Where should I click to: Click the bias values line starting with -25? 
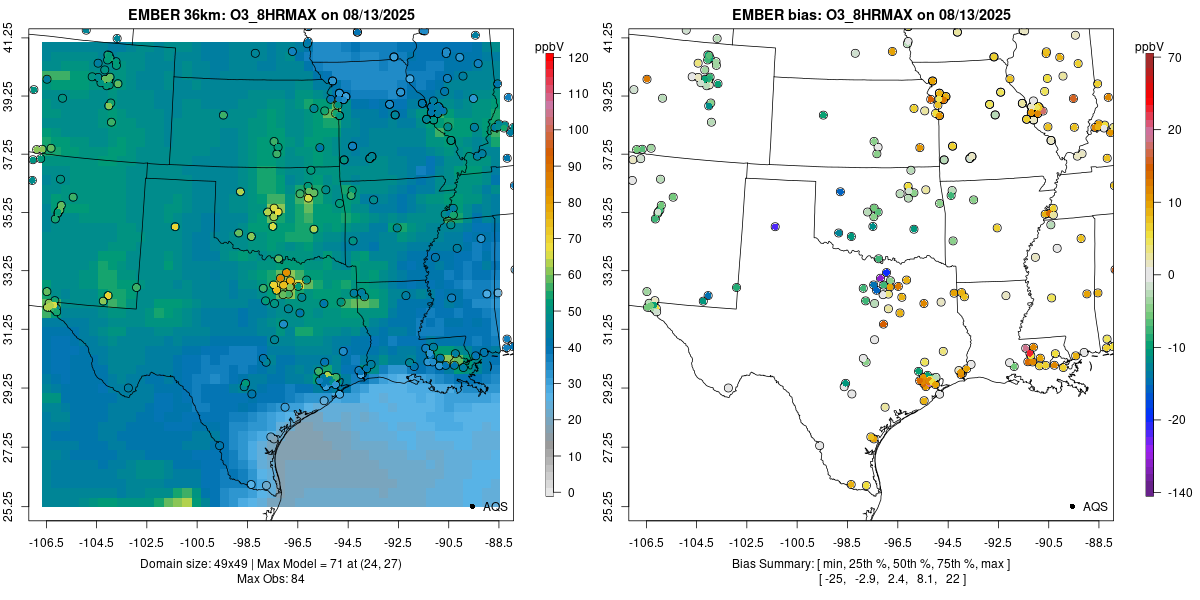pyautogui.click(x=871, y=578)
